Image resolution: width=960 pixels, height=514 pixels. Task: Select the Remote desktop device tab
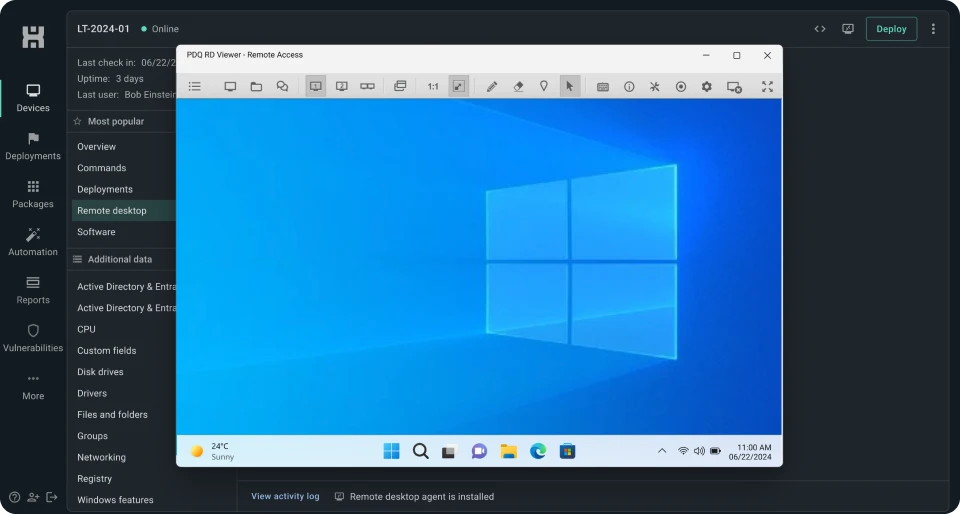[124, 210]
